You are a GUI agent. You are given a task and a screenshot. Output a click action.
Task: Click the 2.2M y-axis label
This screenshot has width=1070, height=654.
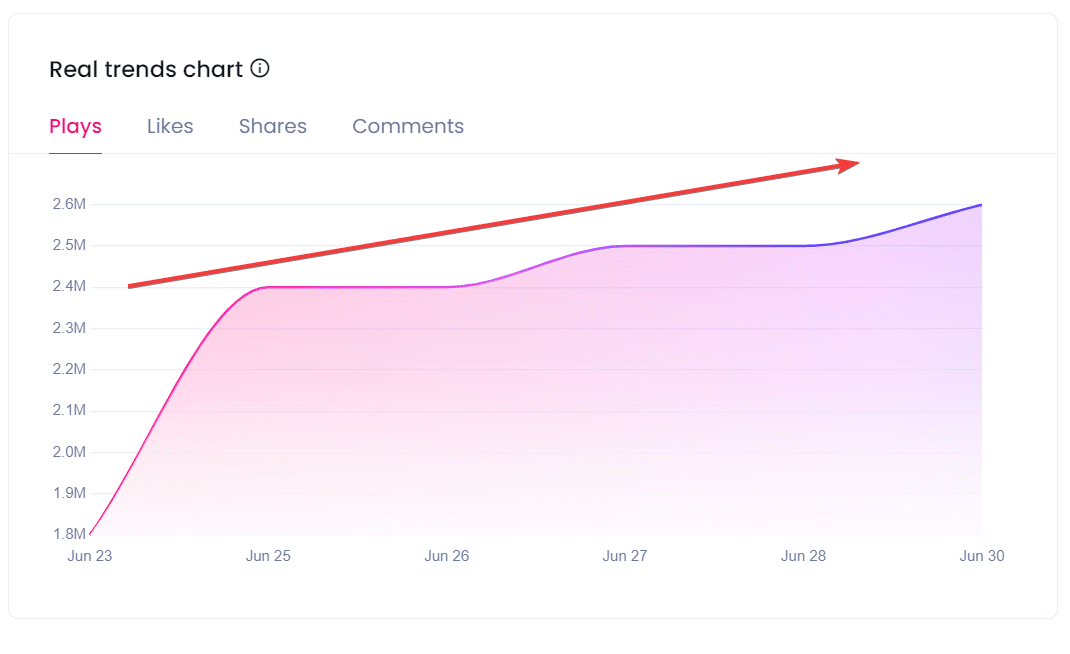[69, 369]
